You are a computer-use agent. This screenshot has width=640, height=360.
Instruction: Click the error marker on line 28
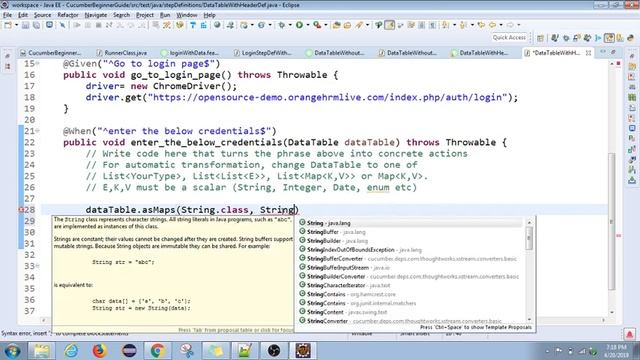21,209
